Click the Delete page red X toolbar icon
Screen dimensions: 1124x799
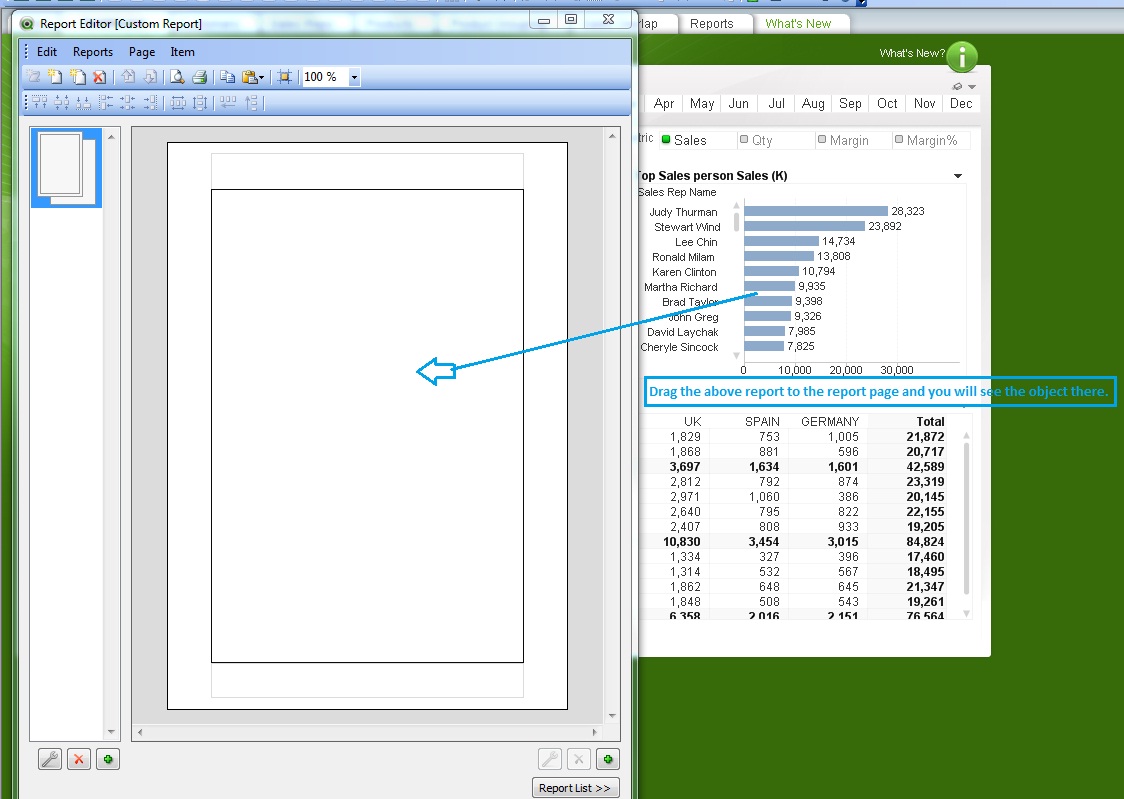99,77
